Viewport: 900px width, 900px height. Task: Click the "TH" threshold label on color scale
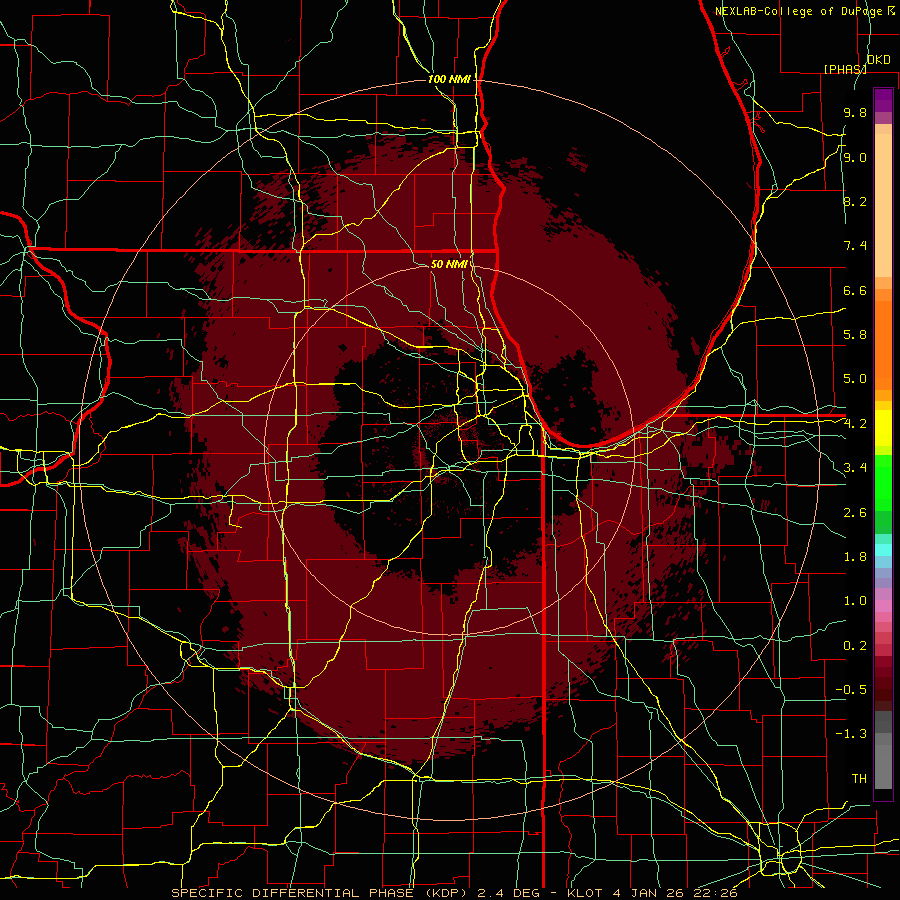[859, 779]
